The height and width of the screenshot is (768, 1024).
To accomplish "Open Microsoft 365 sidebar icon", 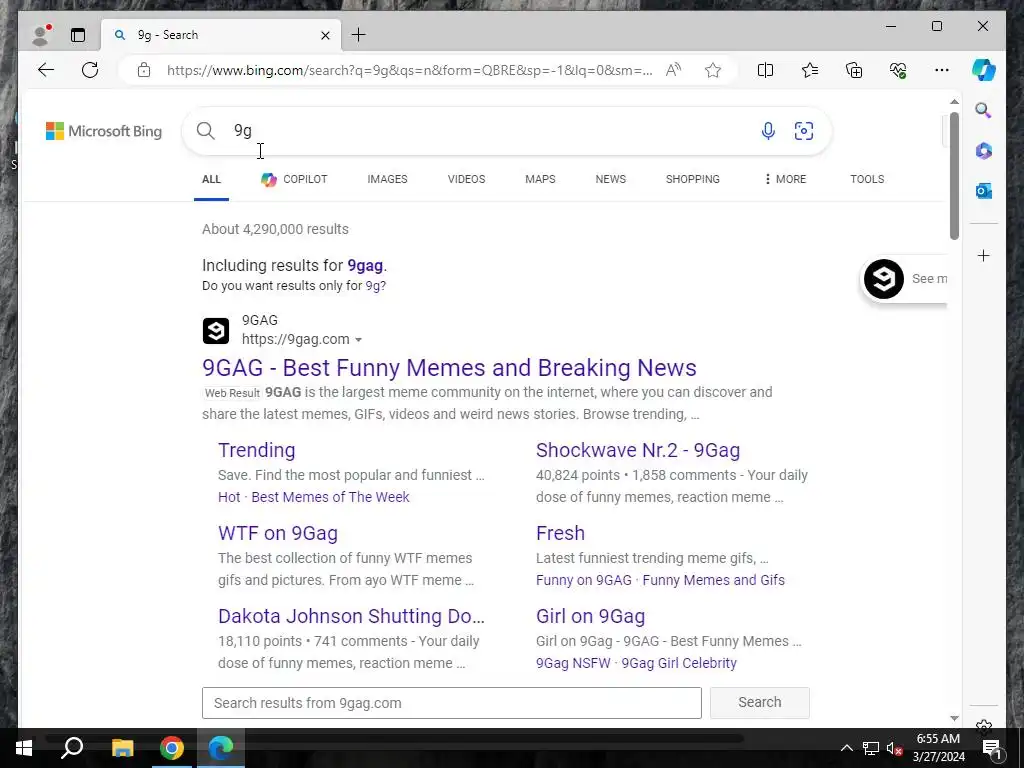I will pyautogui.click(x=984, y=151).
